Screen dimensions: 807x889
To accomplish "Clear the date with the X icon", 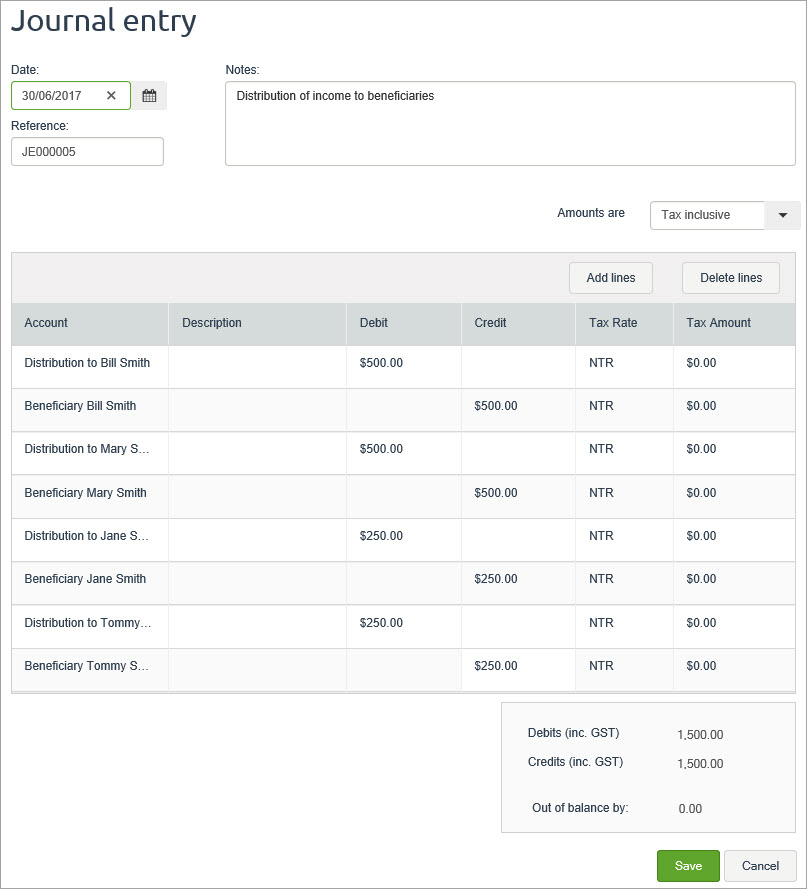I will (x=111, y=96).
